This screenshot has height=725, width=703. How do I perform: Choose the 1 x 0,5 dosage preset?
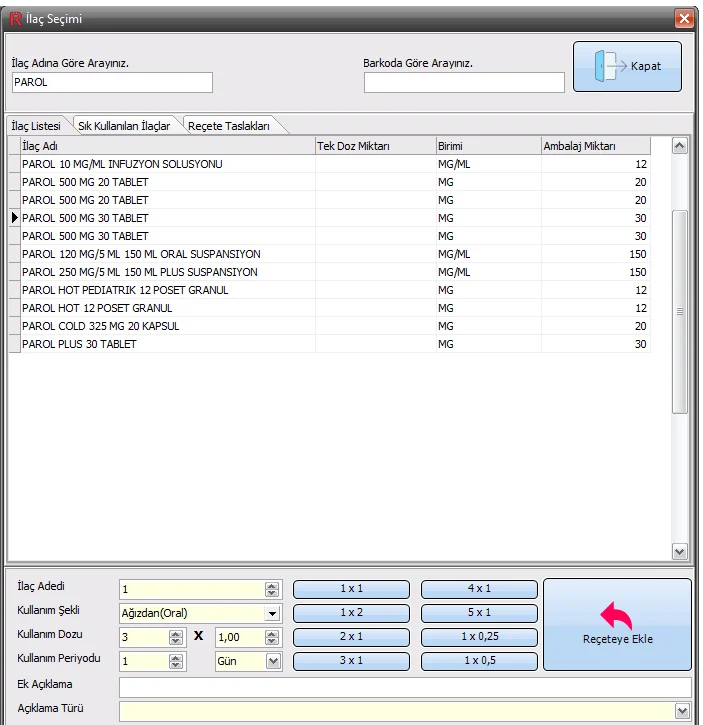click(479, 661)
